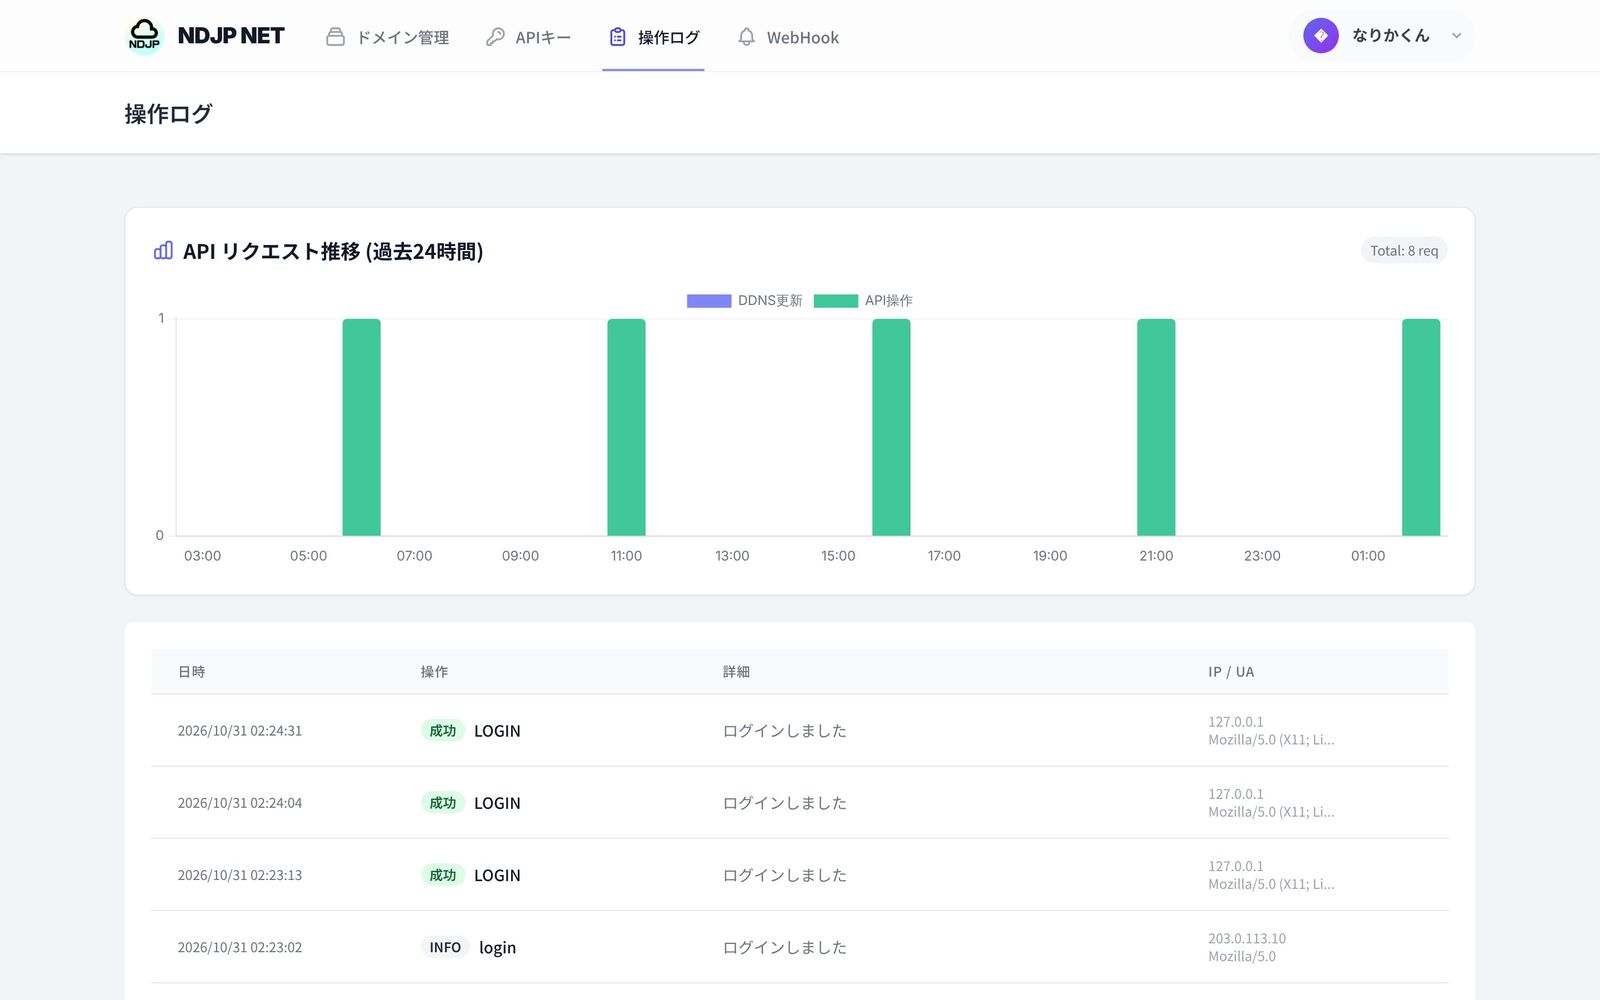
Task: Toggle the API操作 legend swatch
Action: coord(836,301)
